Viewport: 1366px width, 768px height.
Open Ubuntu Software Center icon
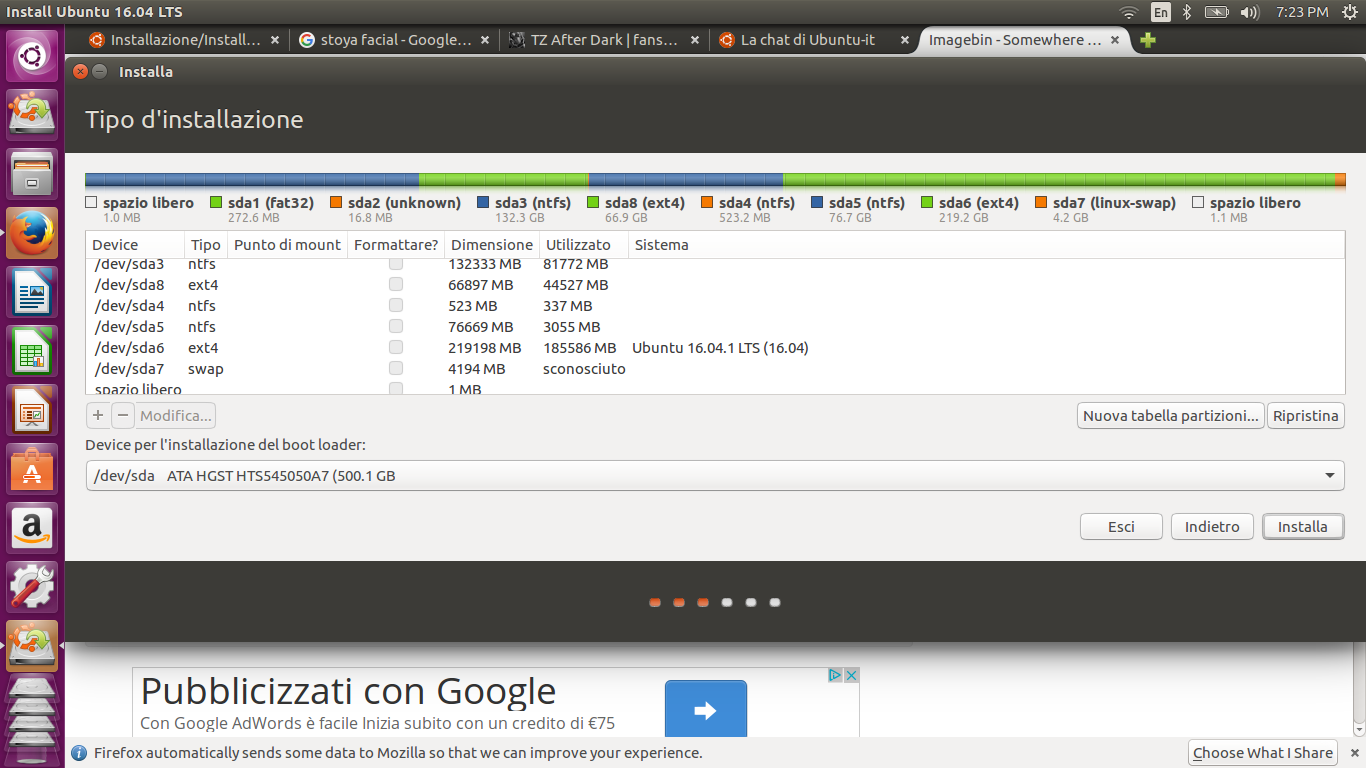32,468
